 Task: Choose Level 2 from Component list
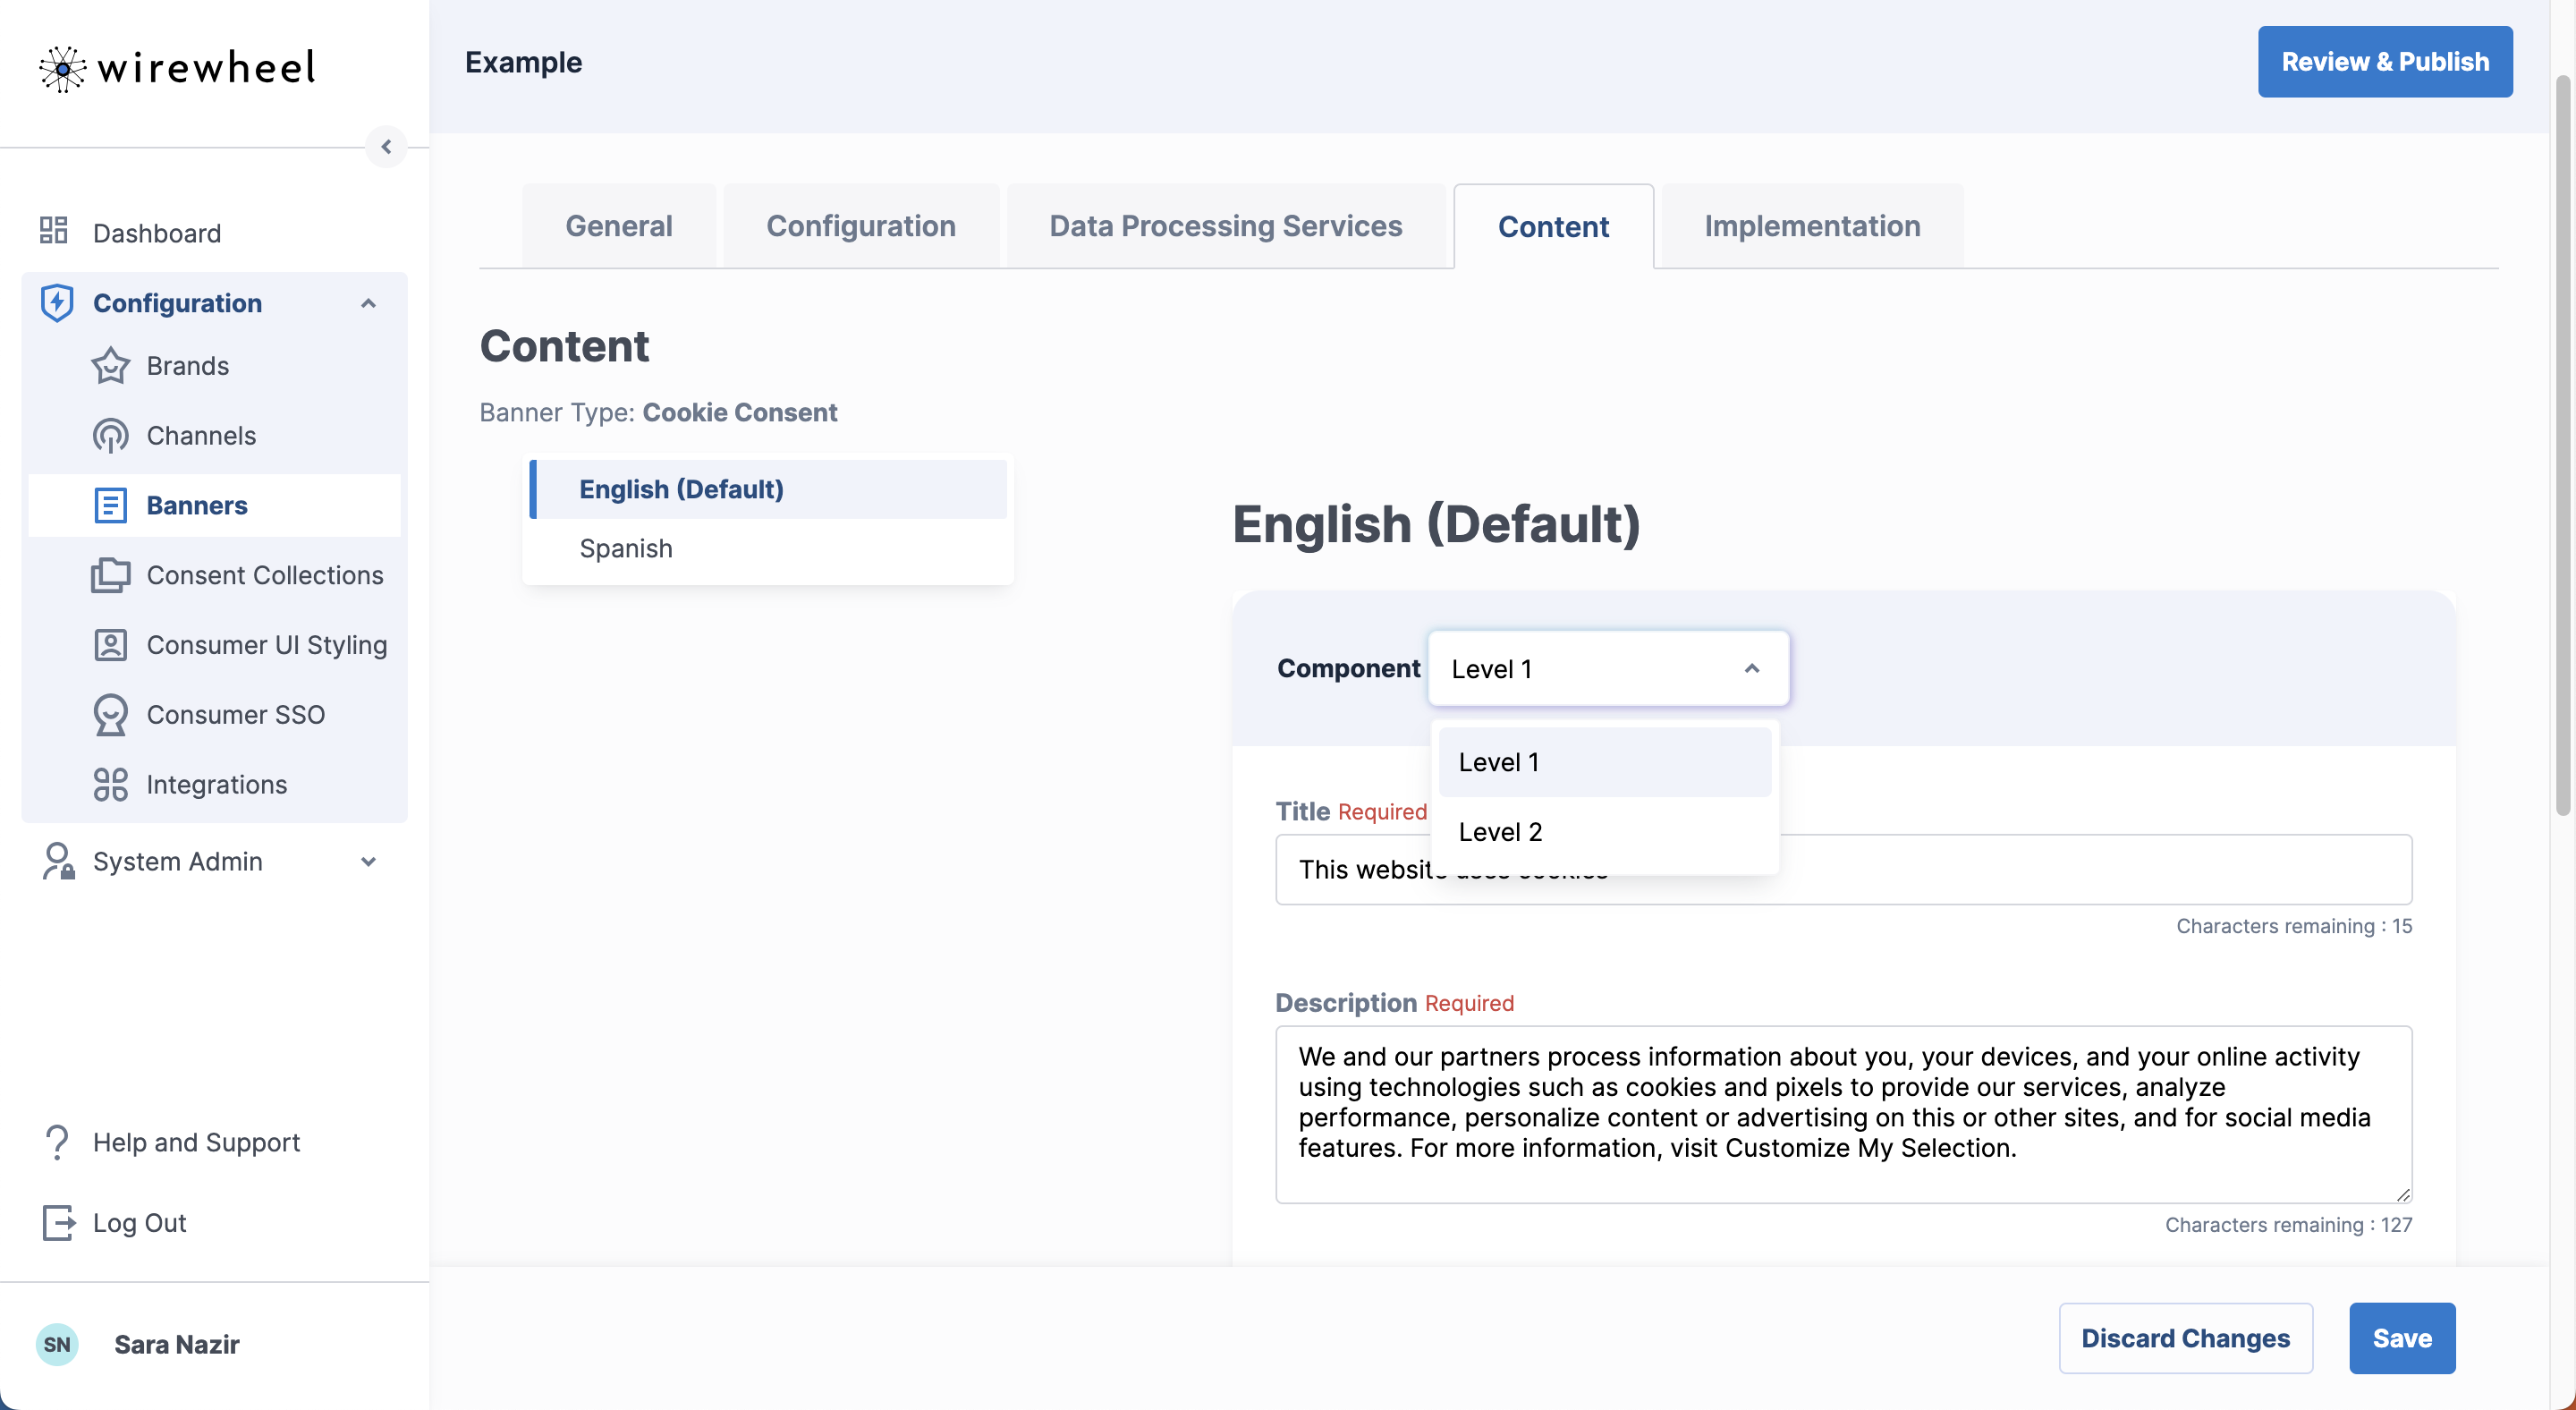[1500, 832]
